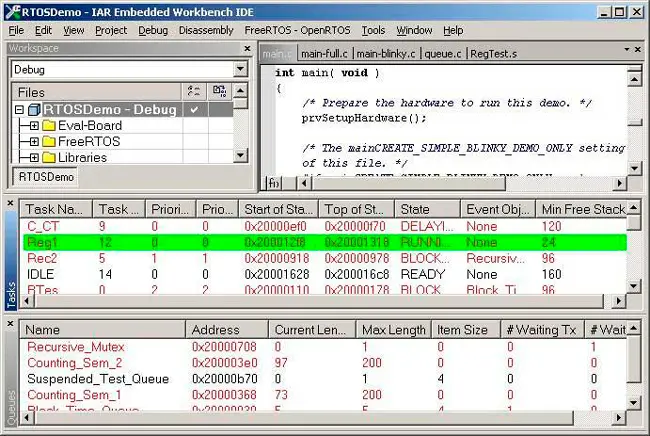The width and height of the screenshot is (650, 436).
Task: Click the batch build column icon in Files header
Action: click(x=220, y=91)
